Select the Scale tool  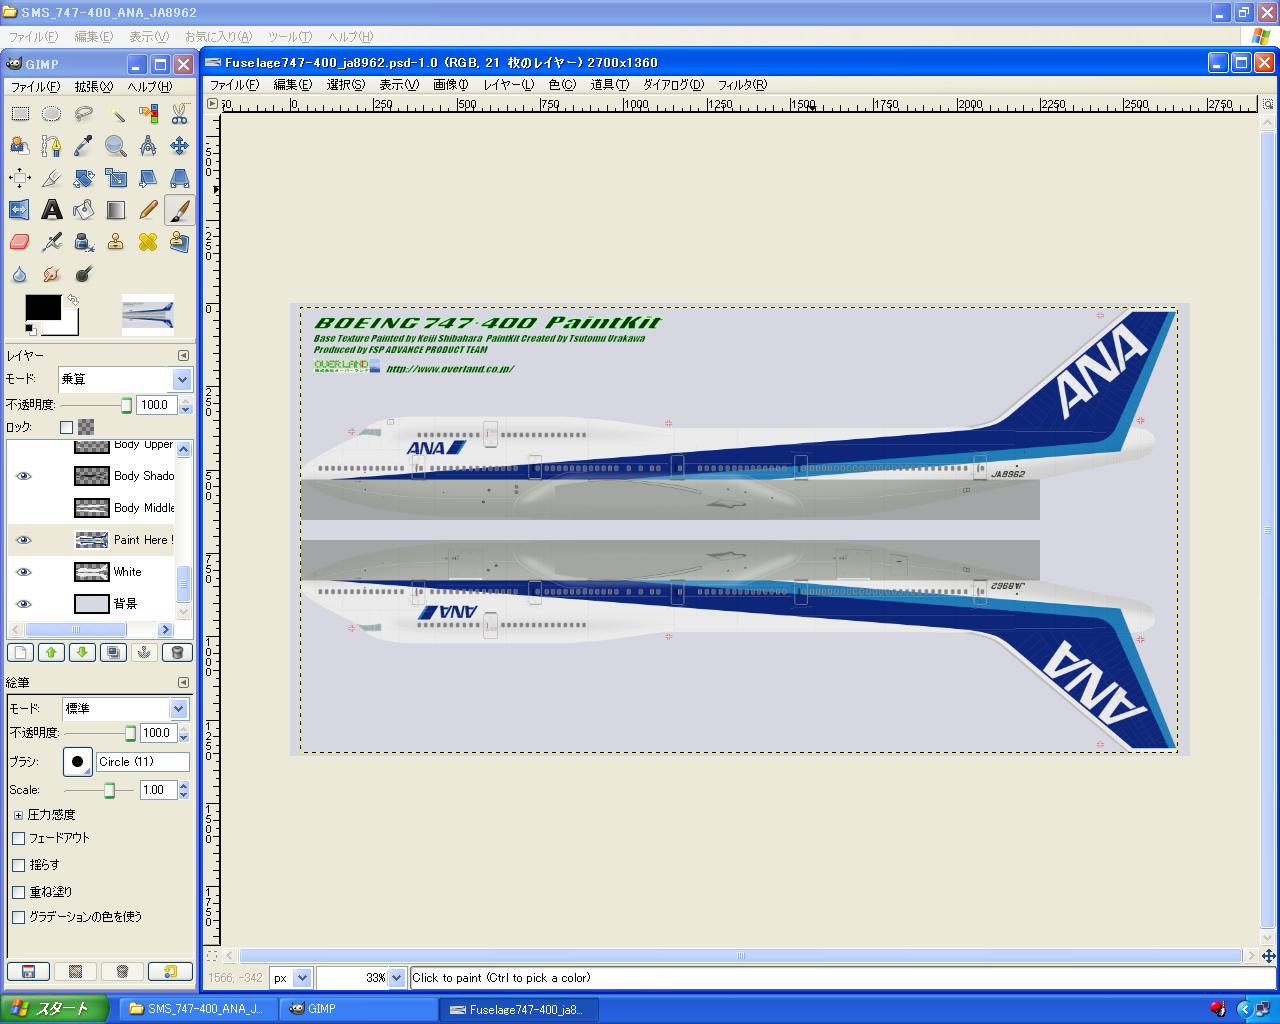point(115,178)
